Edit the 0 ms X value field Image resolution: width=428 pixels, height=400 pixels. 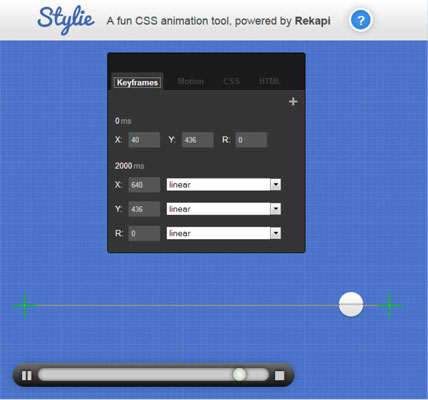(144, 140)
